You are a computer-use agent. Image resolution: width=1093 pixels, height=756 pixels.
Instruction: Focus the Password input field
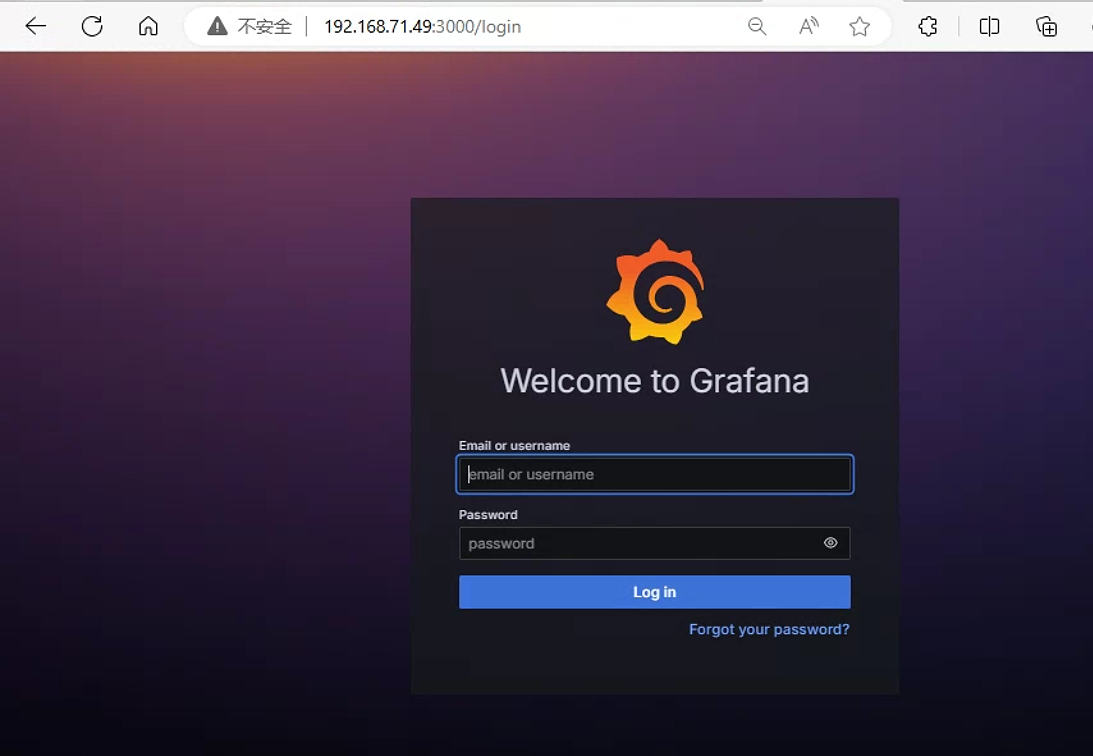655,543
